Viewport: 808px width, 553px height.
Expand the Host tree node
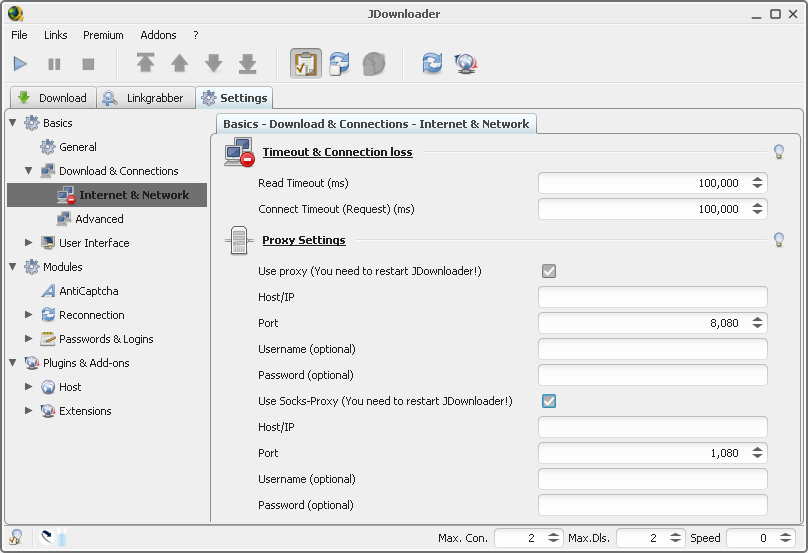pyautogui.click(x=29, y=387)
